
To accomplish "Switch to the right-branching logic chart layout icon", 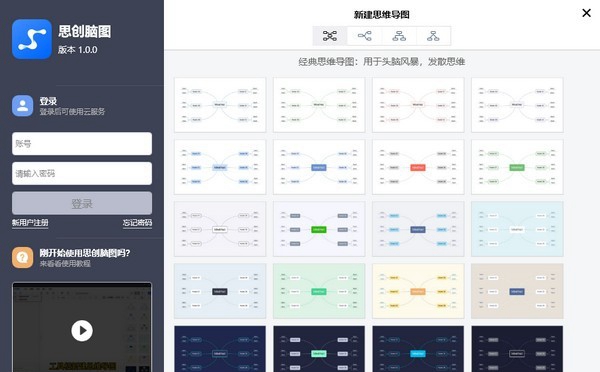I will [x=364, y=36].
